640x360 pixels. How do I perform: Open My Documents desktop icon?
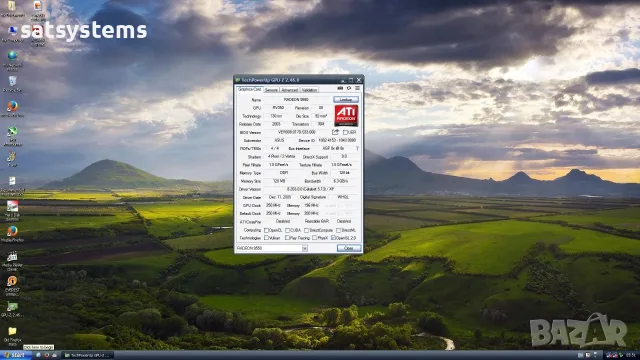12,9
